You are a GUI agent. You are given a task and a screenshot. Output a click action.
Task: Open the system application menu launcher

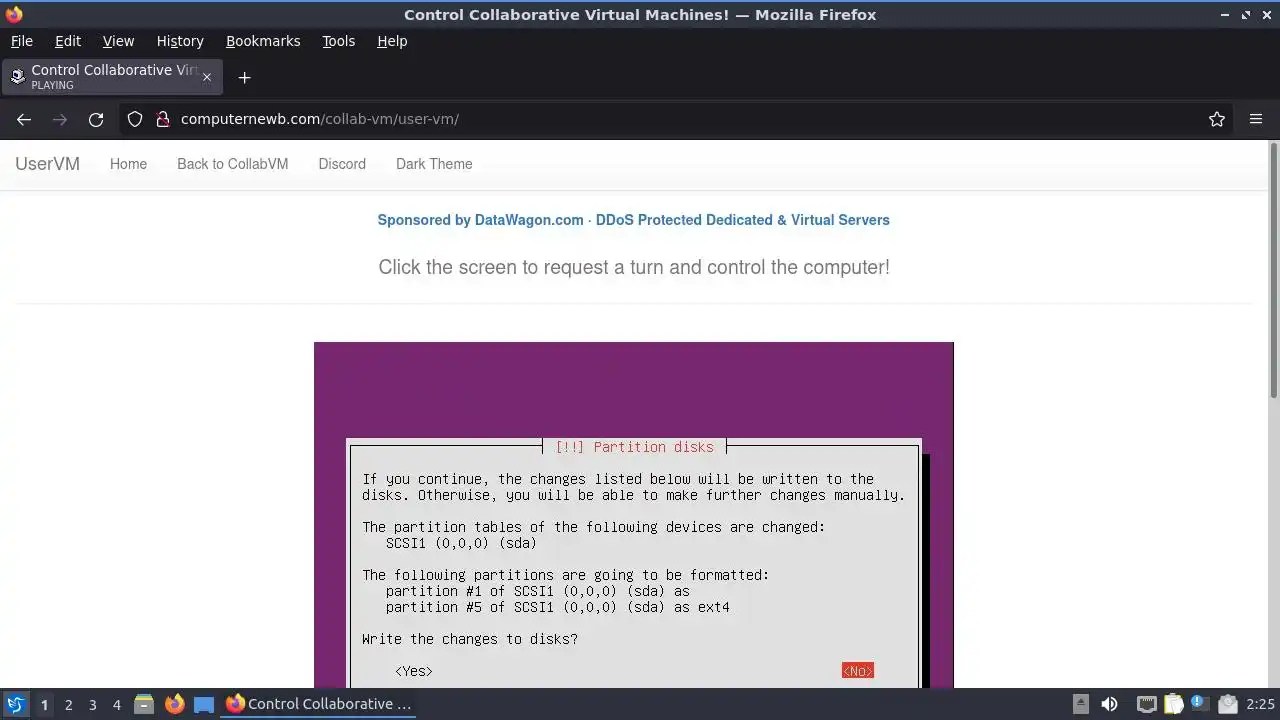(15, 704)
